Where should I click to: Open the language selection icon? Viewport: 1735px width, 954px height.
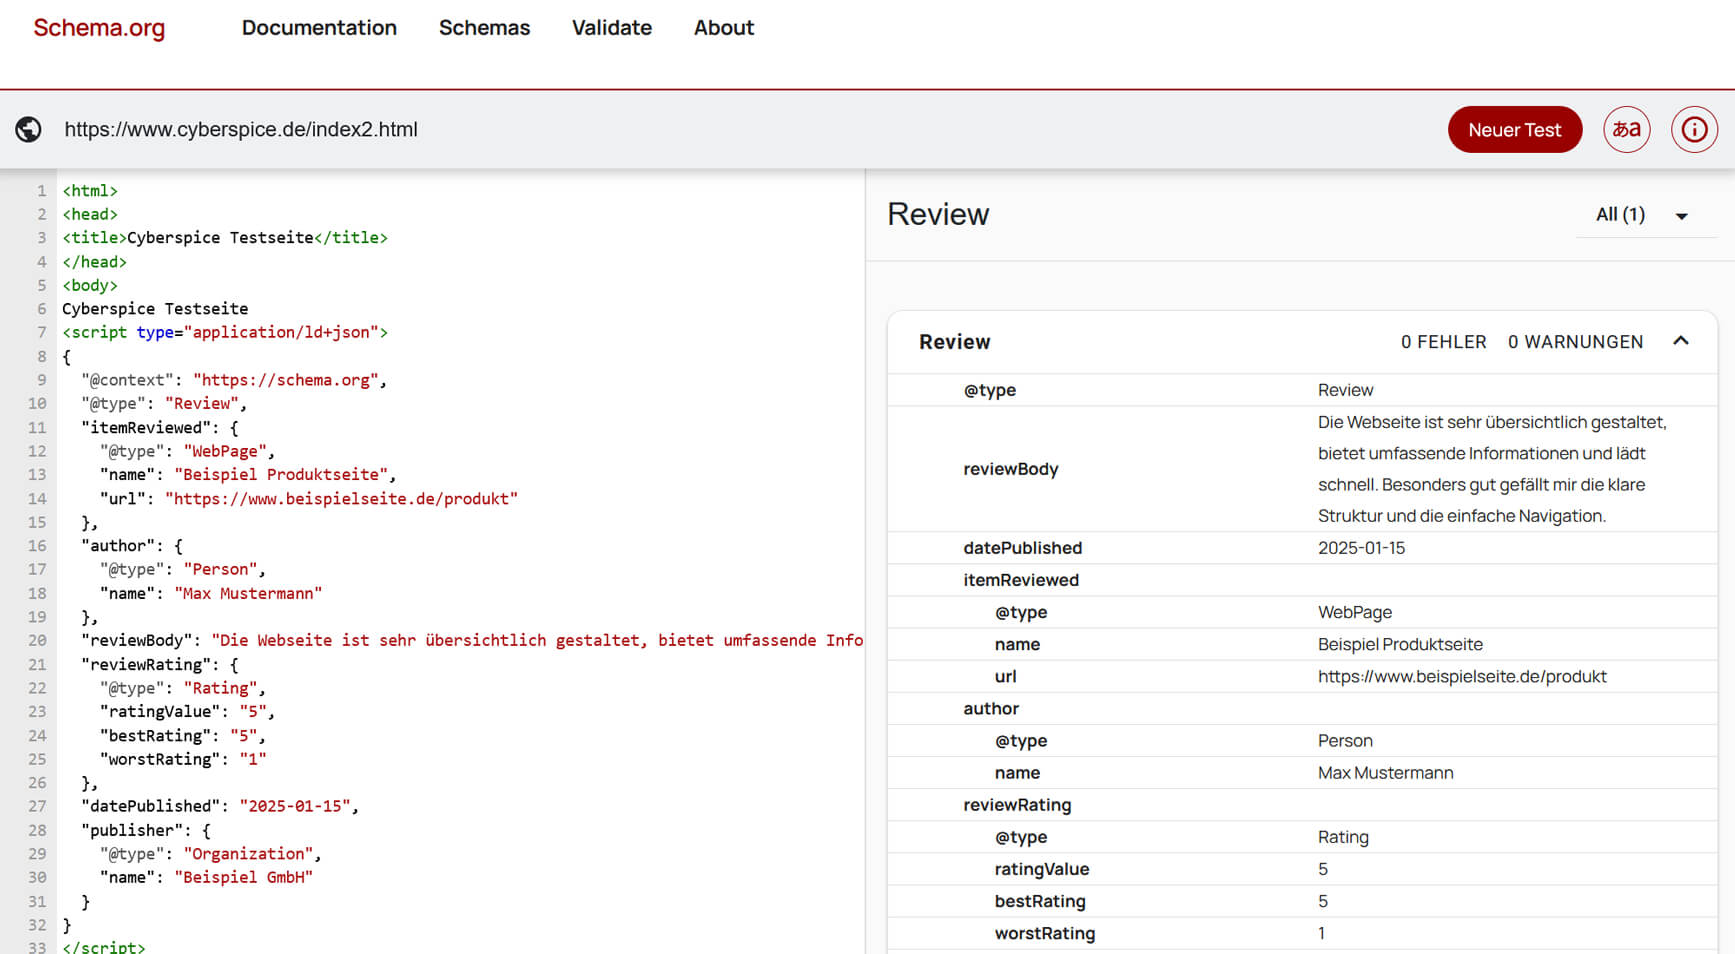1626,129
